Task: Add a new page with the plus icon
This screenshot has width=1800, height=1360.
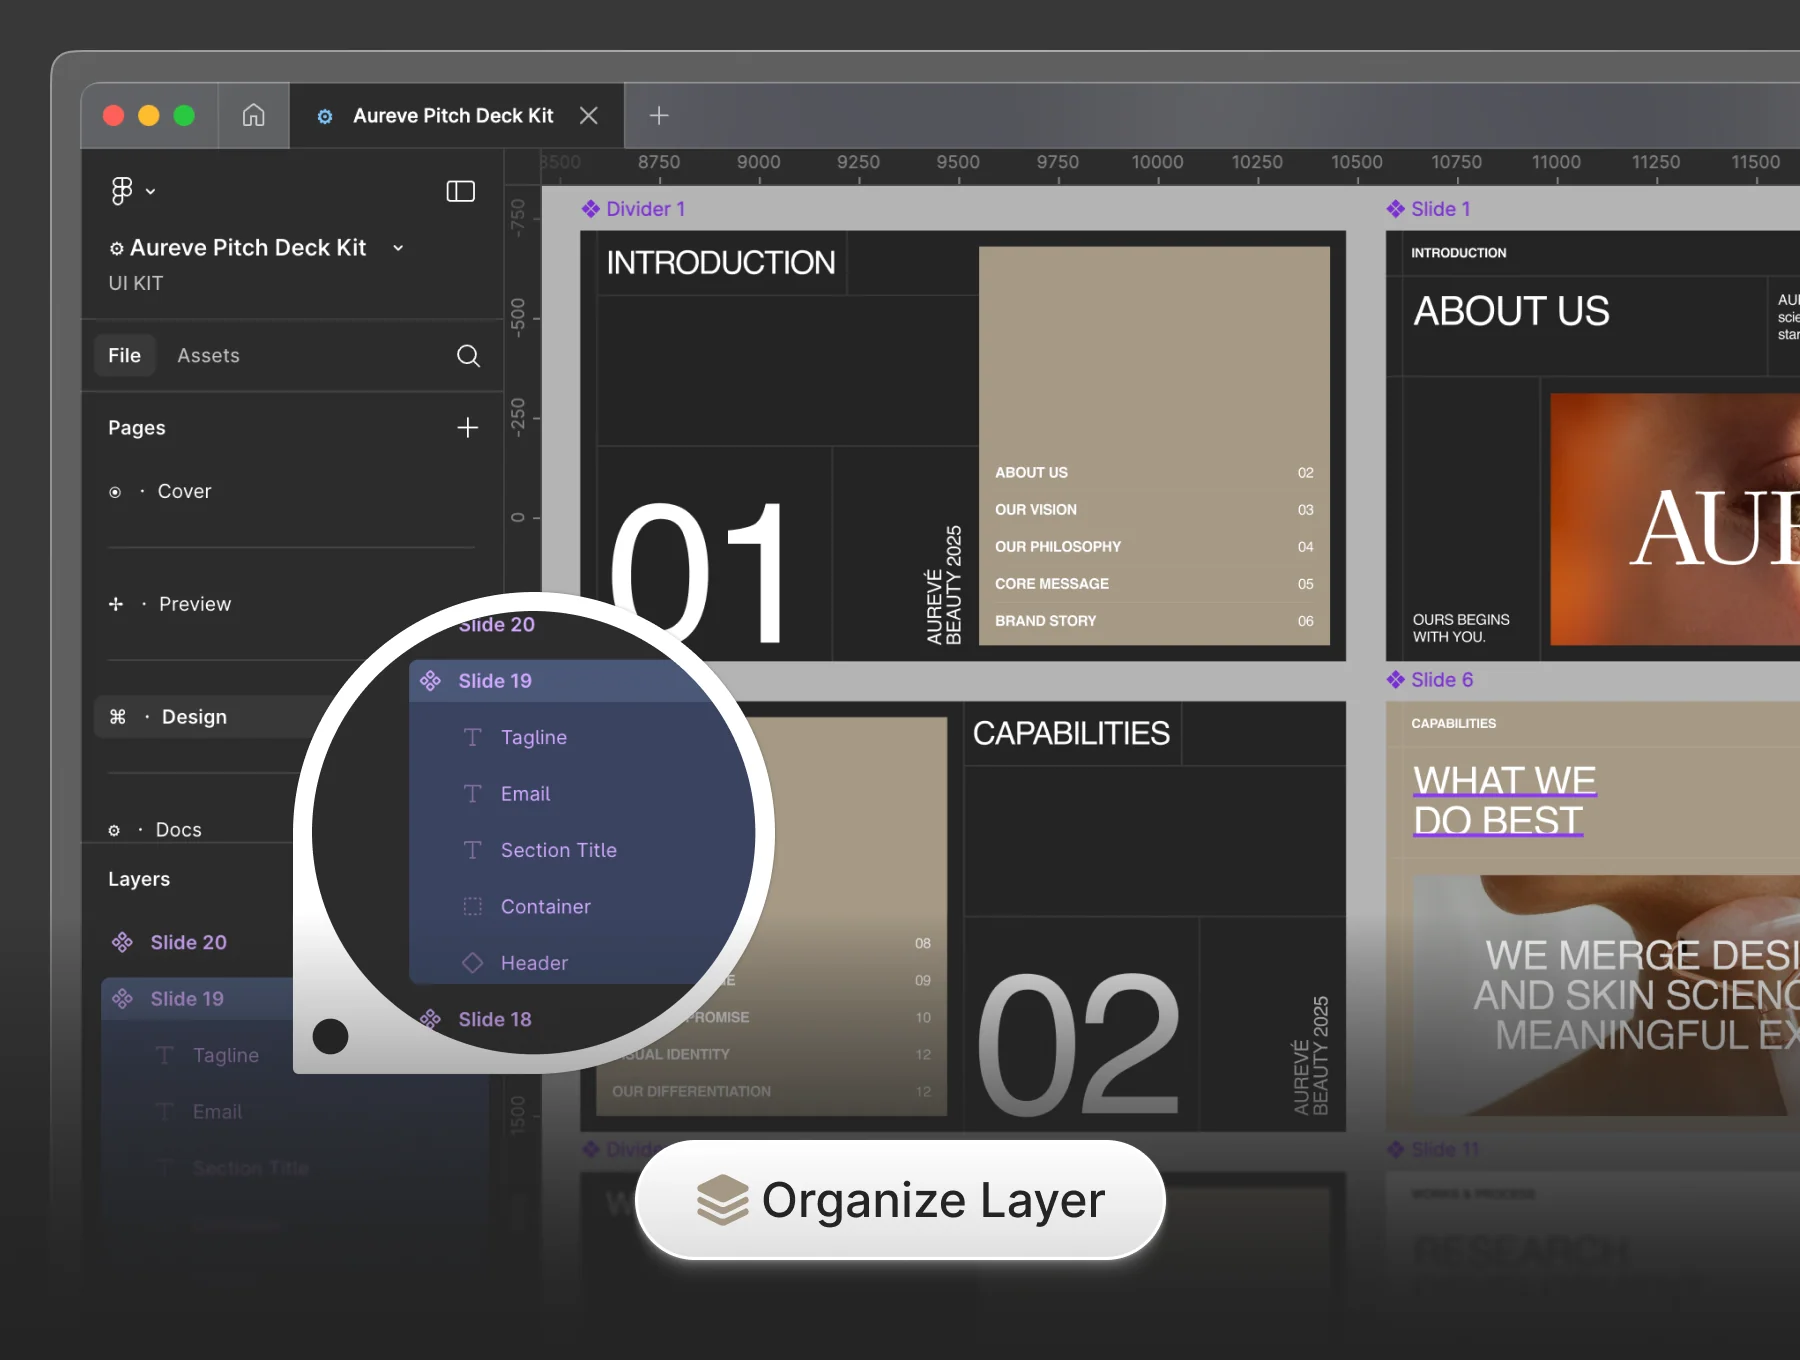Action: [x=467, y=427]
